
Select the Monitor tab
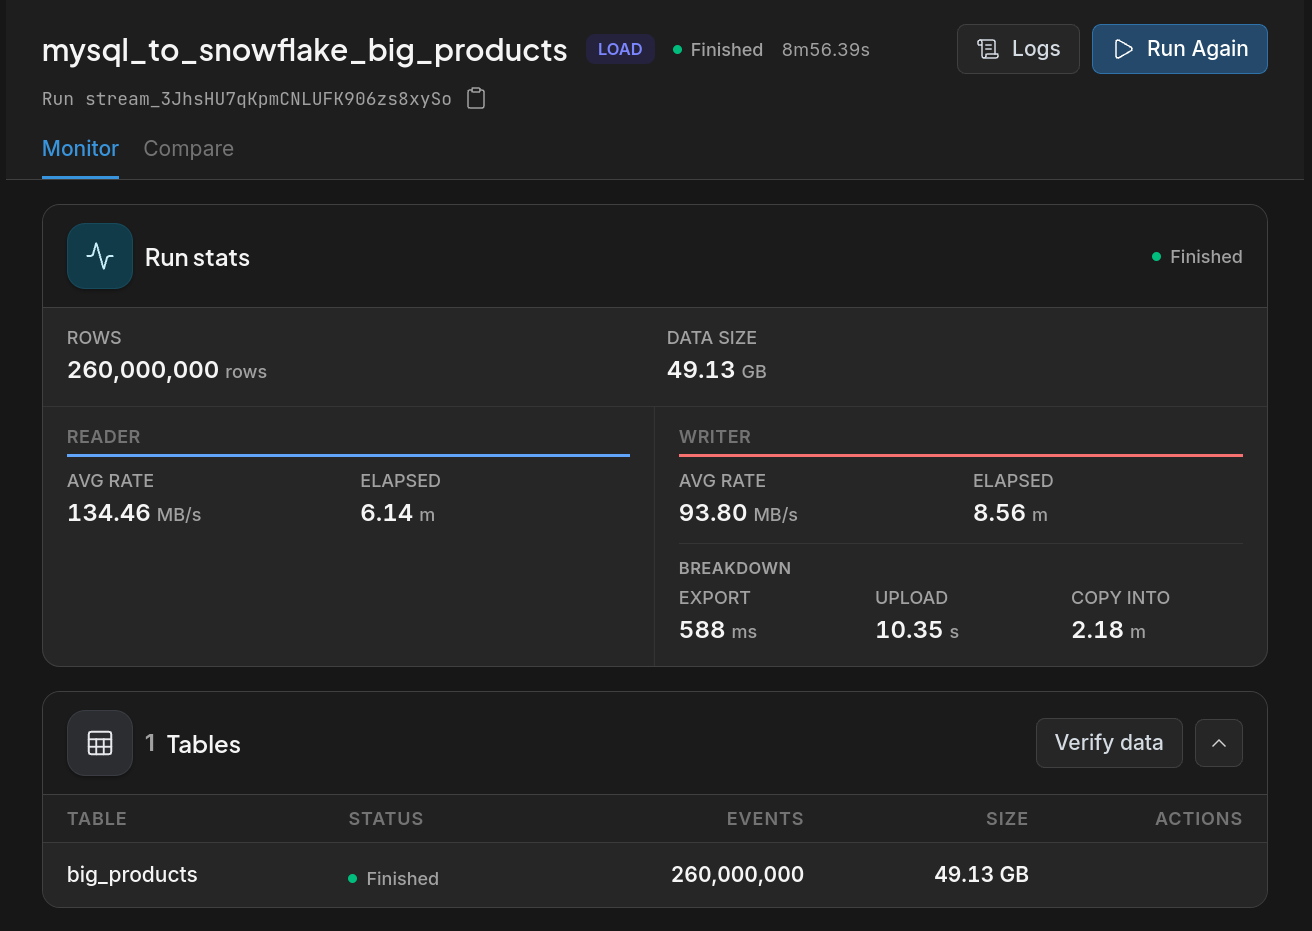pyautogui.click(x=80, y=149)
